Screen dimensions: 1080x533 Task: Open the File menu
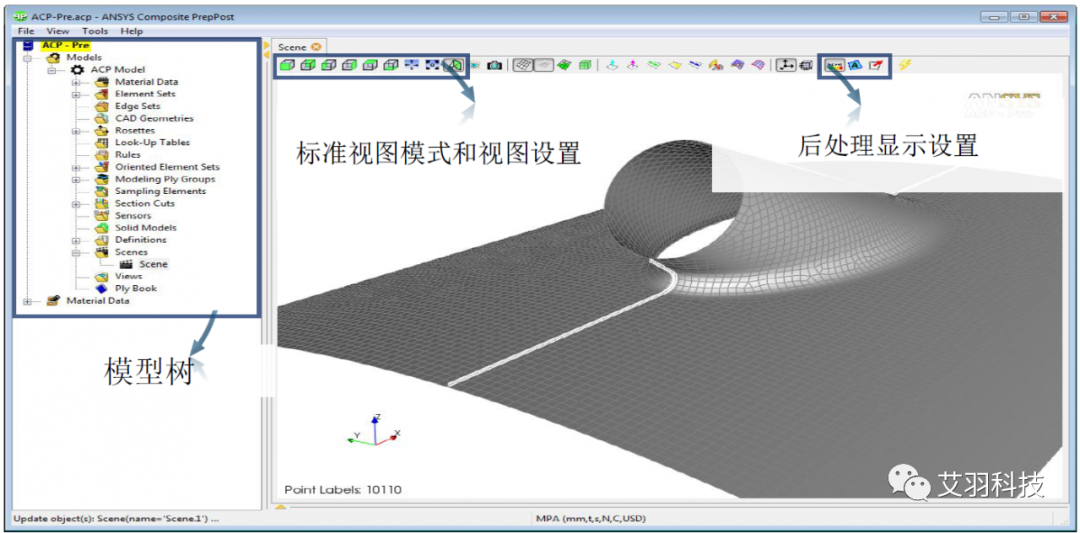click(x=25, y=31)
